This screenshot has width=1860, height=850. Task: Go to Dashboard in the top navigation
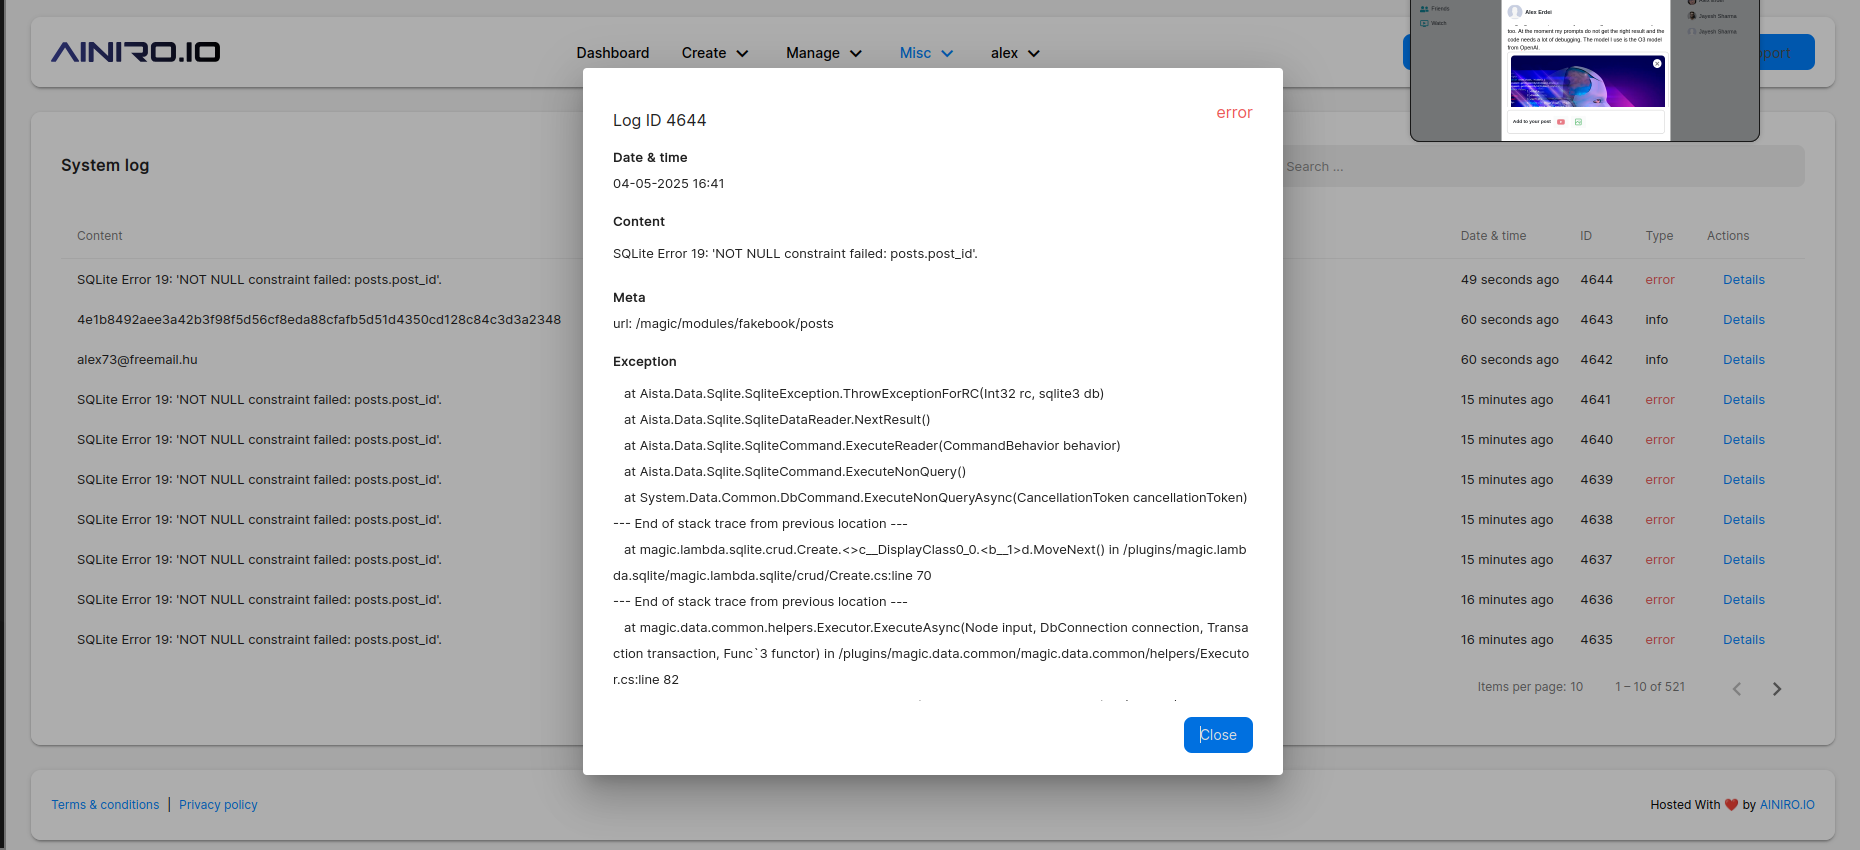pos(612,53)
